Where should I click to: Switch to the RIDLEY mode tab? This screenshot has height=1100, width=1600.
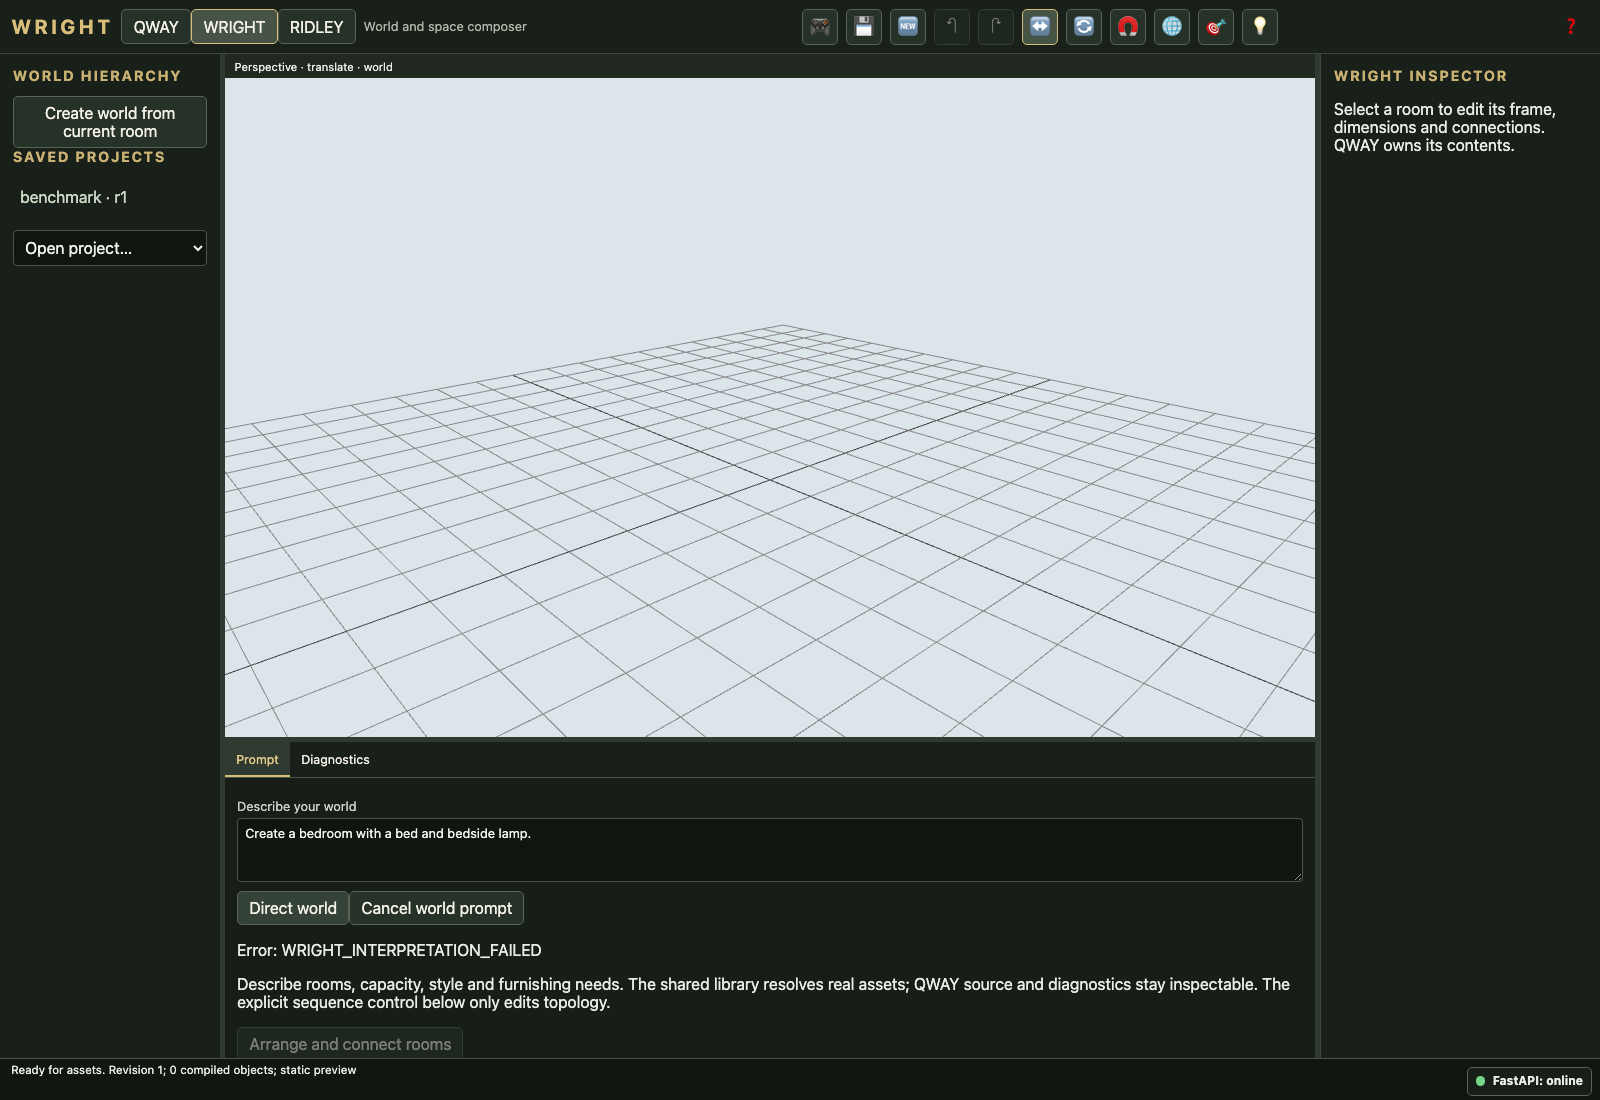click(x=316, y=27)
